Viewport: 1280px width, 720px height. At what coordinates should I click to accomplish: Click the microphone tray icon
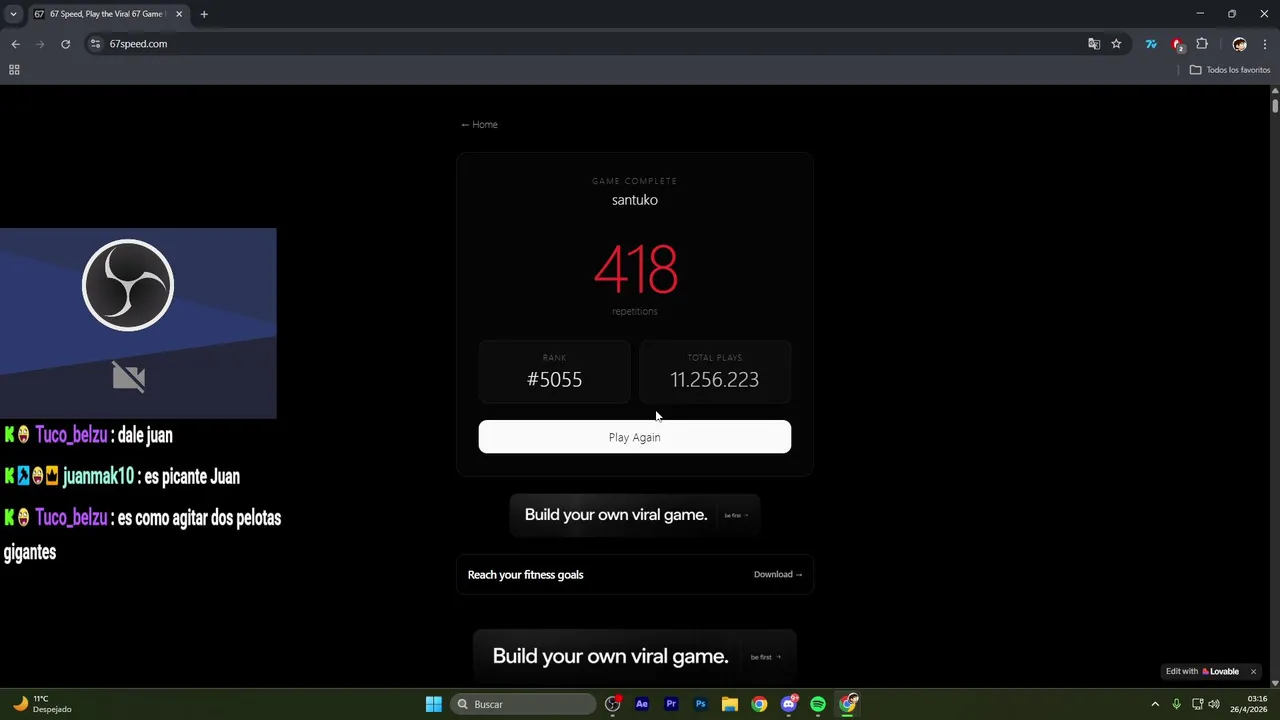(1177, 704)
